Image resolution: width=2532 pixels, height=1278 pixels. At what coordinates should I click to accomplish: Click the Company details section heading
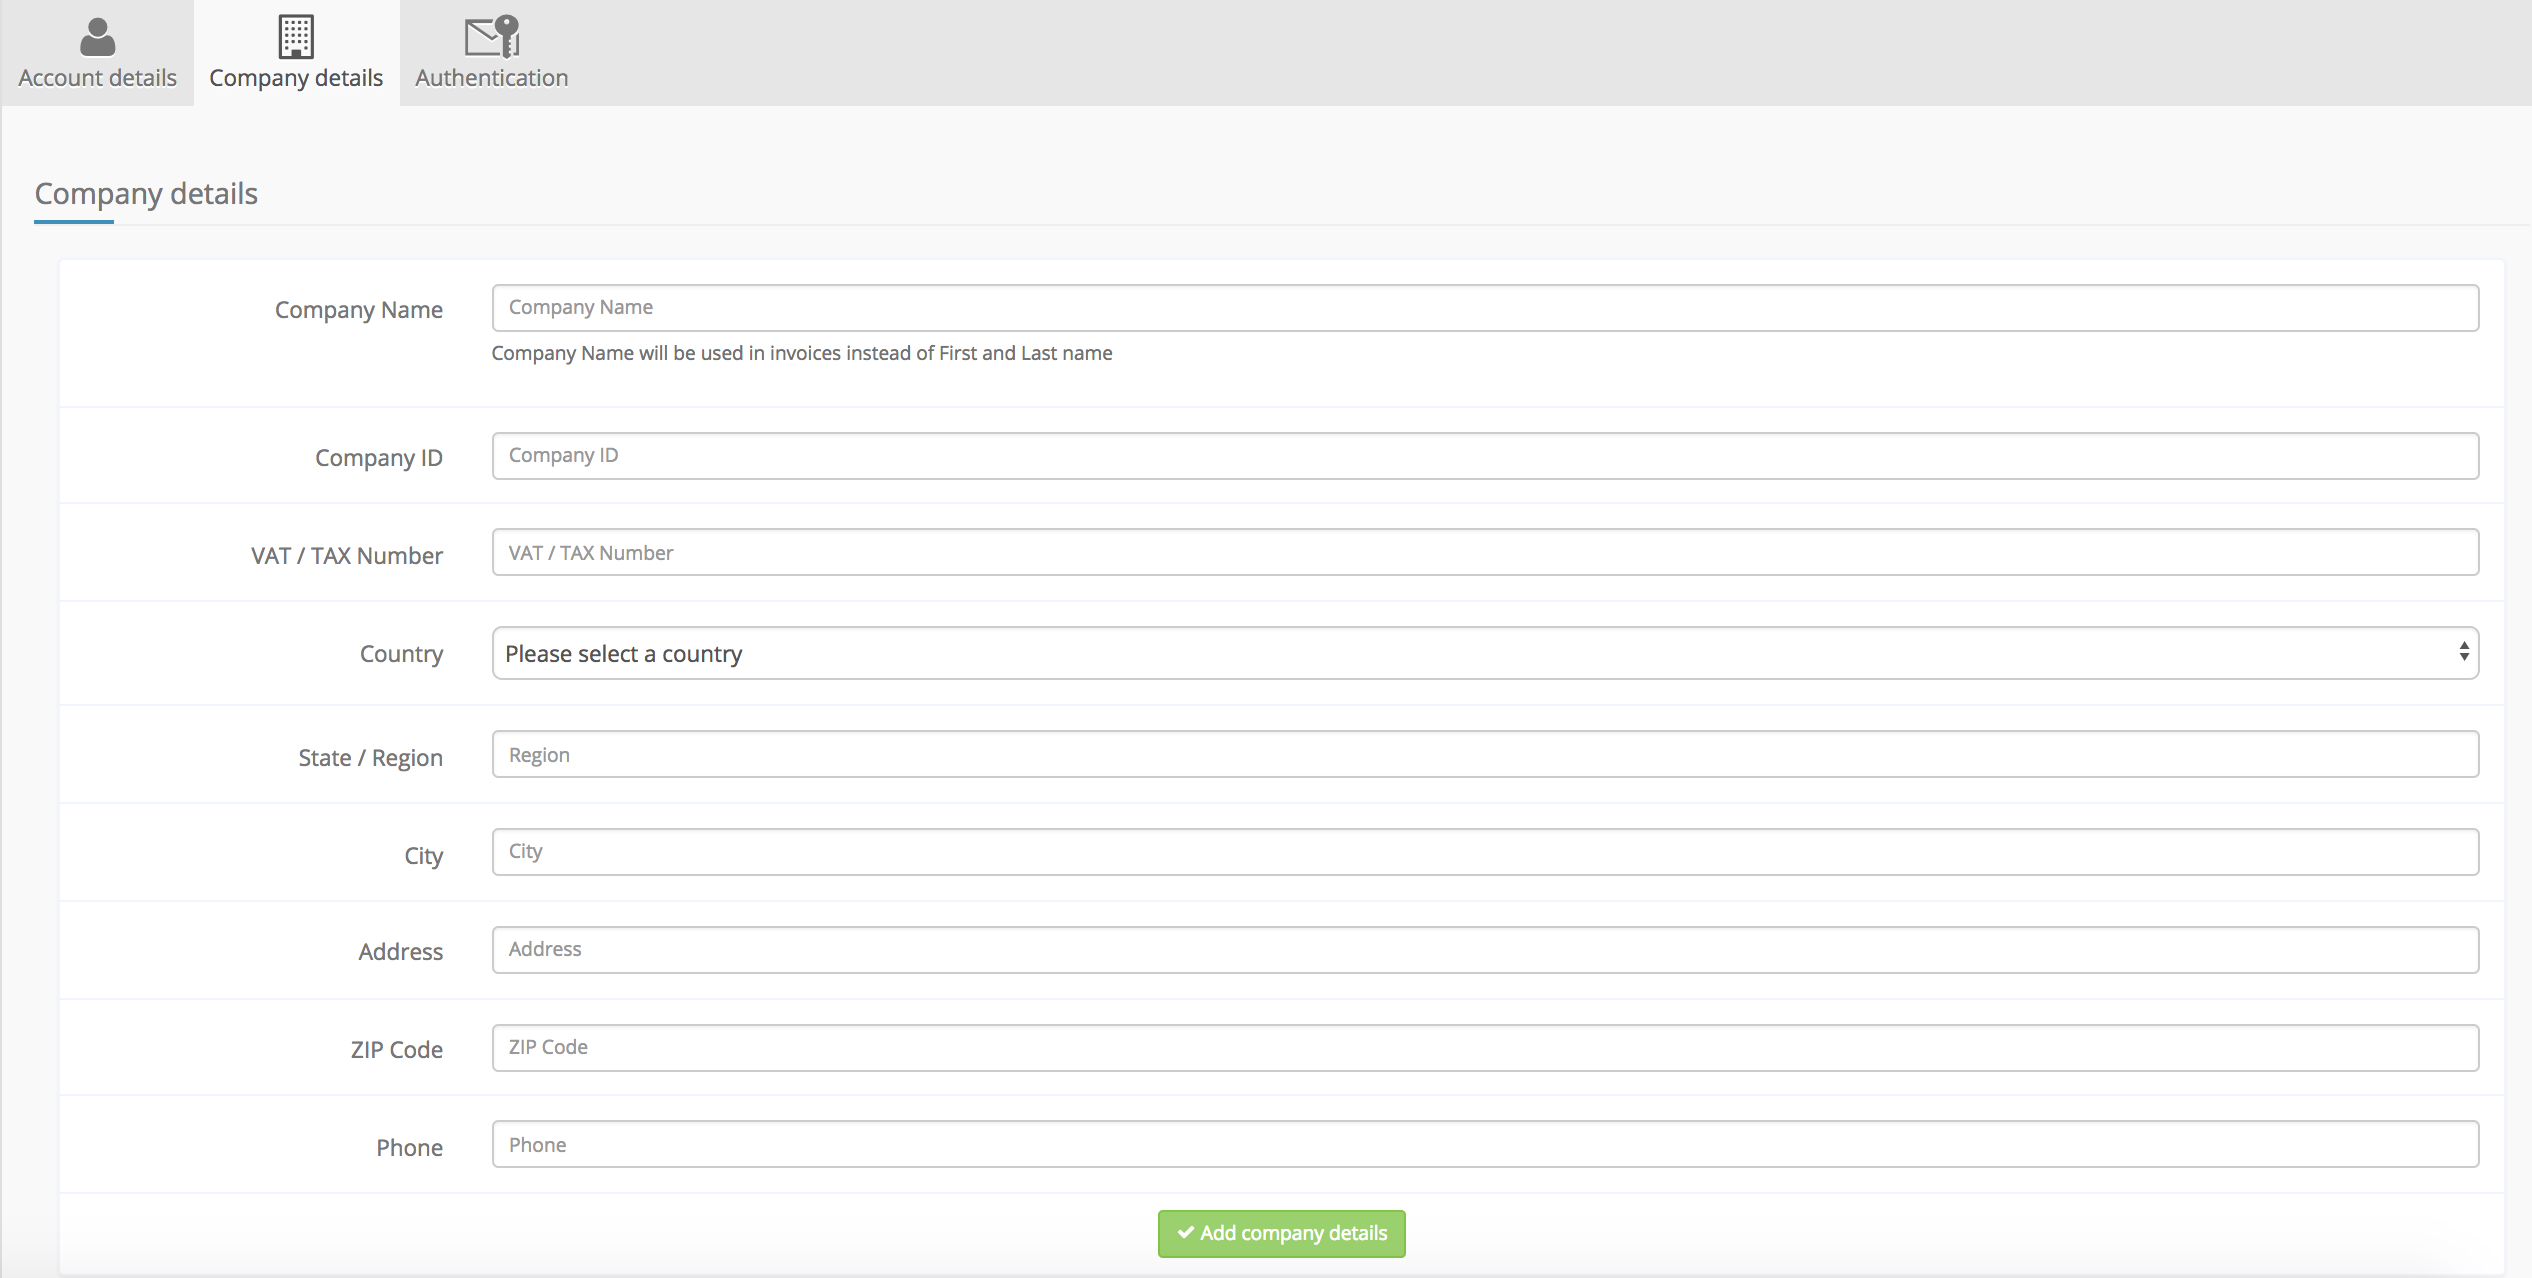[x=146, y=194]
